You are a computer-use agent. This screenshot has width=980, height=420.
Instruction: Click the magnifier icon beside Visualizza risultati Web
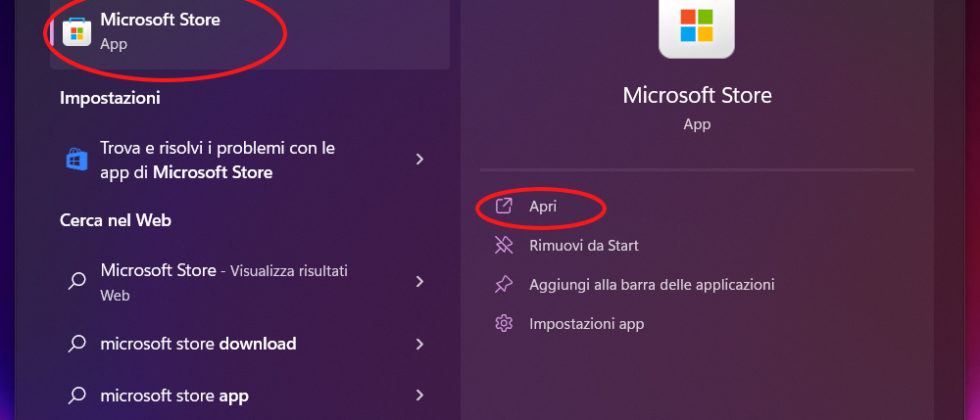pyautogui.click(x=77, y=282)
